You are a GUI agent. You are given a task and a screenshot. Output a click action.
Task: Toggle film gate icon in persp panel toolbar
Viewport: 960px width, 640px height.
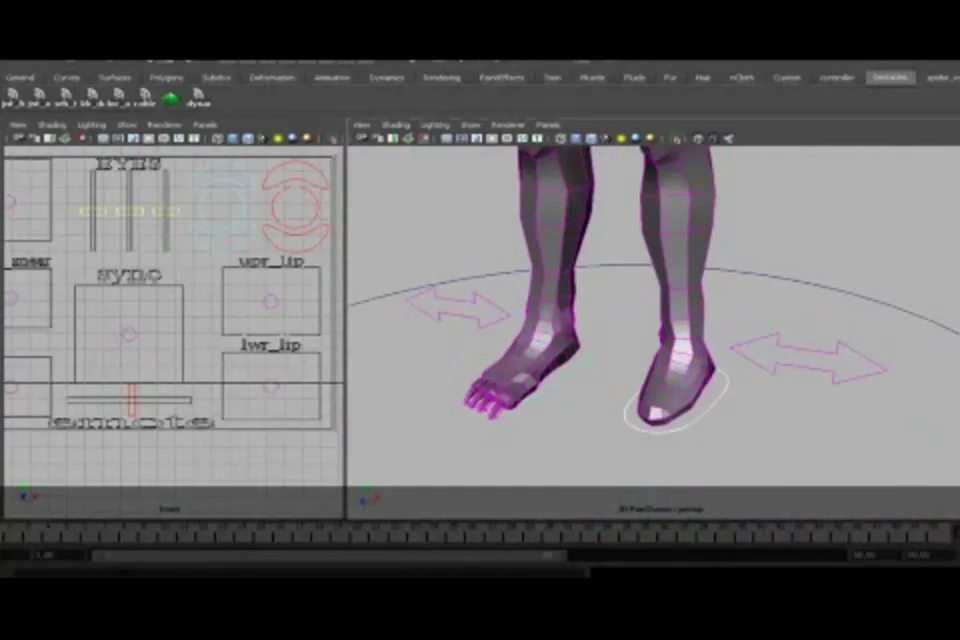[x=462, y=139]
